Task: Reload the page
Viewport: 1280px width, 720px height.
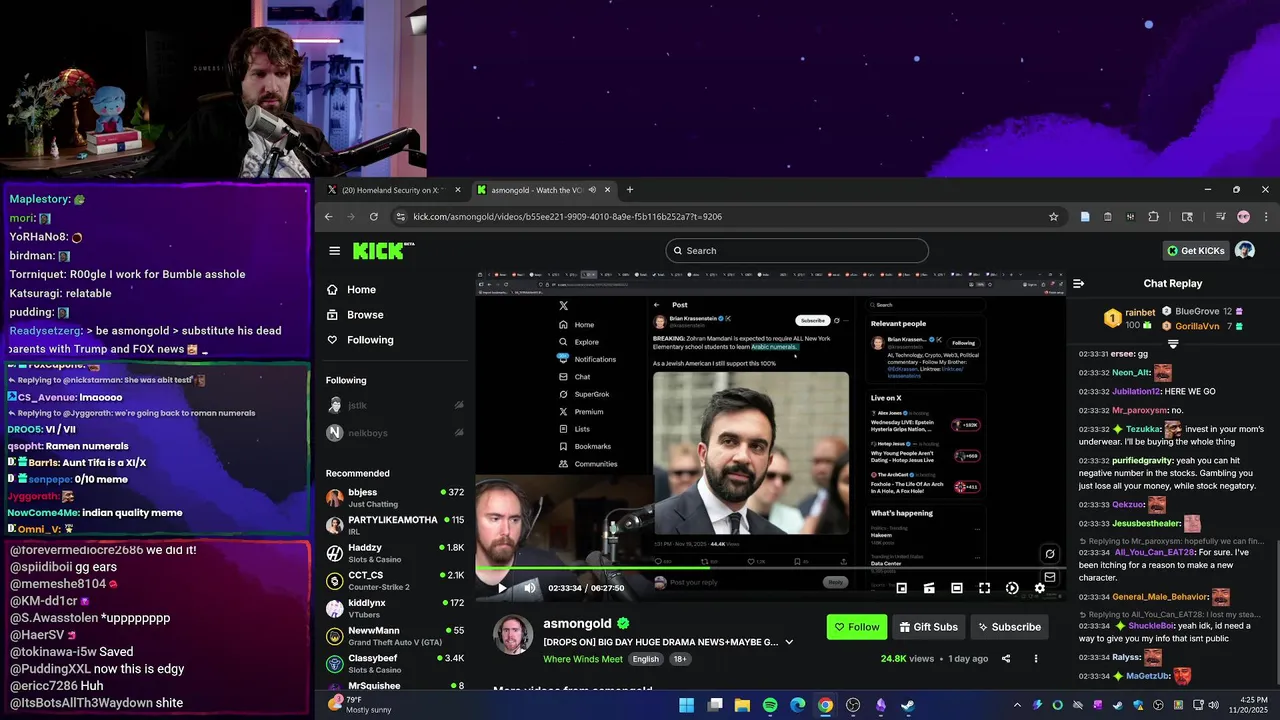Action: pyautogui.click(x=374, y=216)
